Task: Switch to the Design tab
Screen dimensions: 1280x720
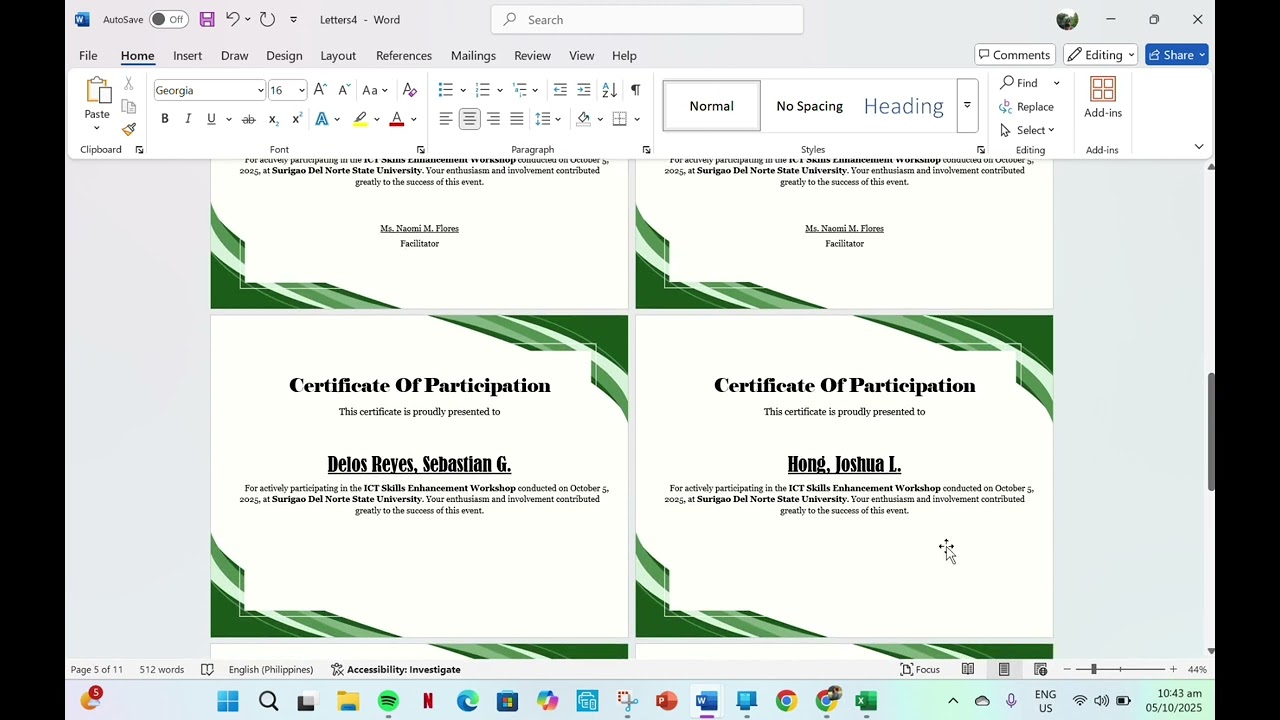Action: (284, 56)
